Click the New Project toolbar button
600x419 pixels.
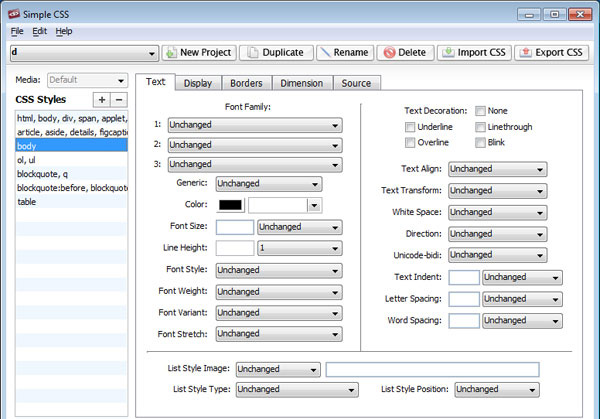[x=199, y=52]
